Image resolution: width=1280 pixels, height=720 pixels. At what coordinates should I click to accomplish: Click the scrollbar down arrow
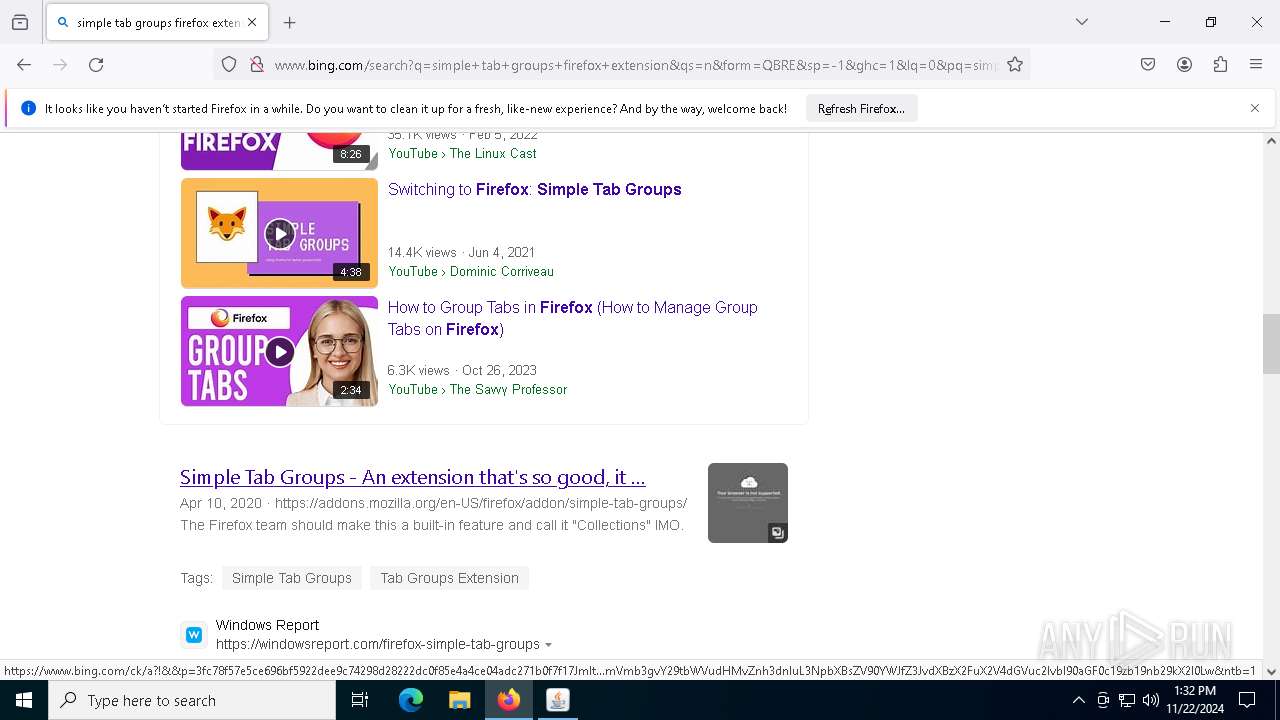coord(1271,672)
